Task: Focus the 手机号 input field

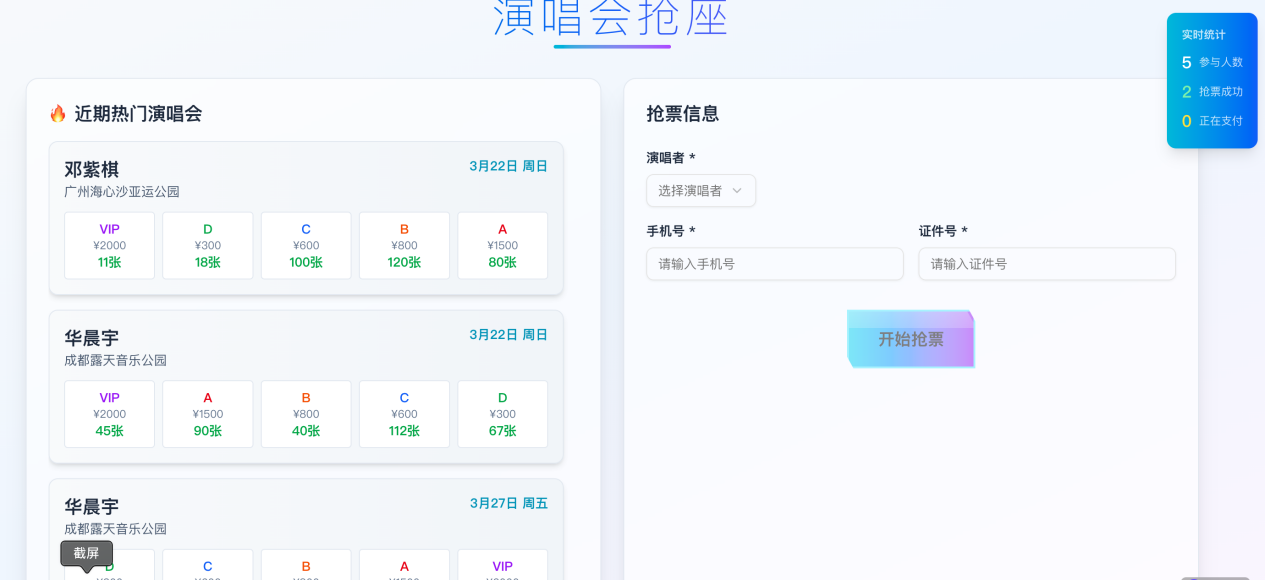Action: pos(774,264)
